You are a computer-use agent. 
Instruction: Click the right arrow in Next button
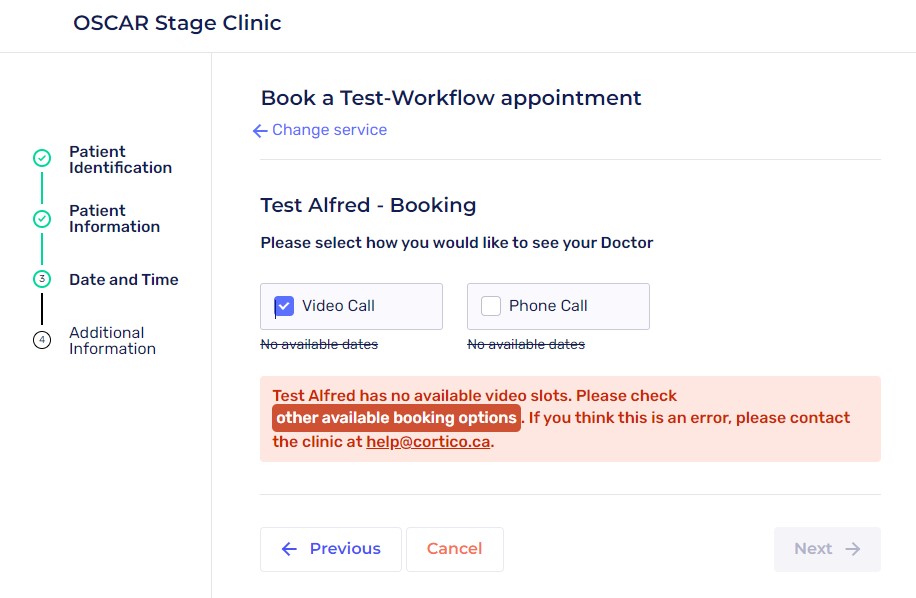point(852,549)
